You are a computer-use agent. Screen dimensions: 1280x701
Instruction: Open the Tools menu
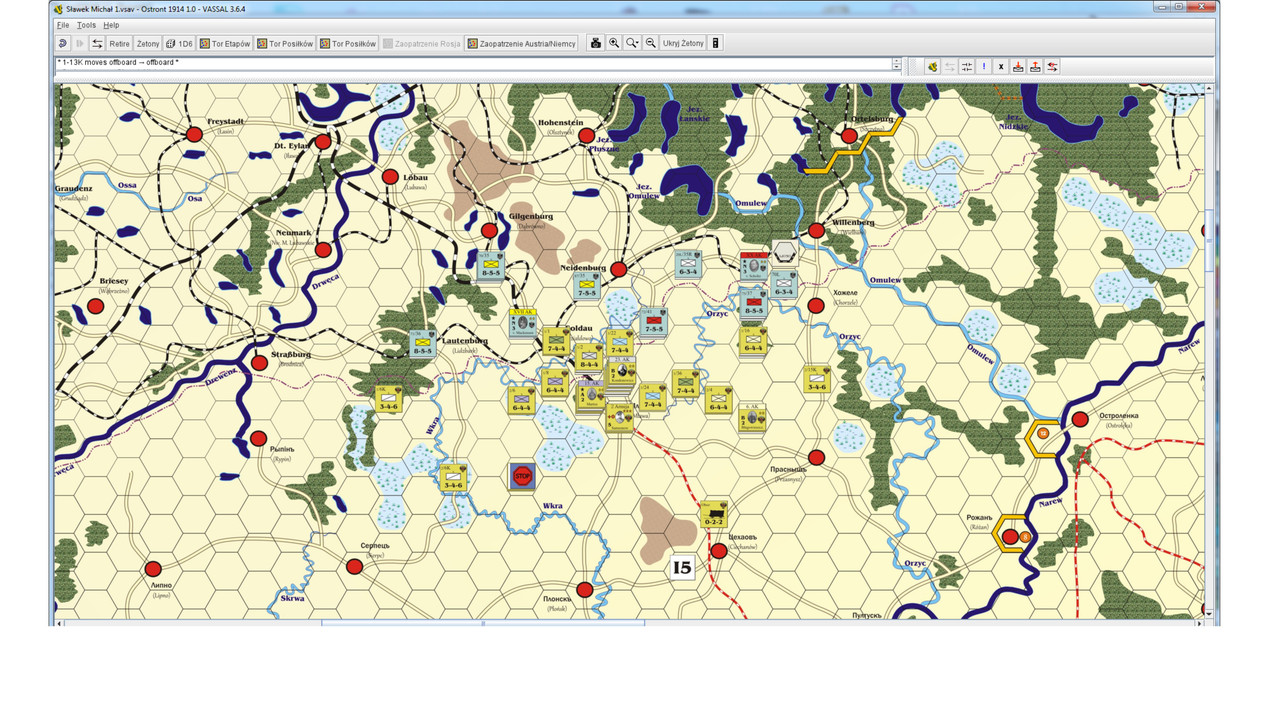(x=87, y=25)
